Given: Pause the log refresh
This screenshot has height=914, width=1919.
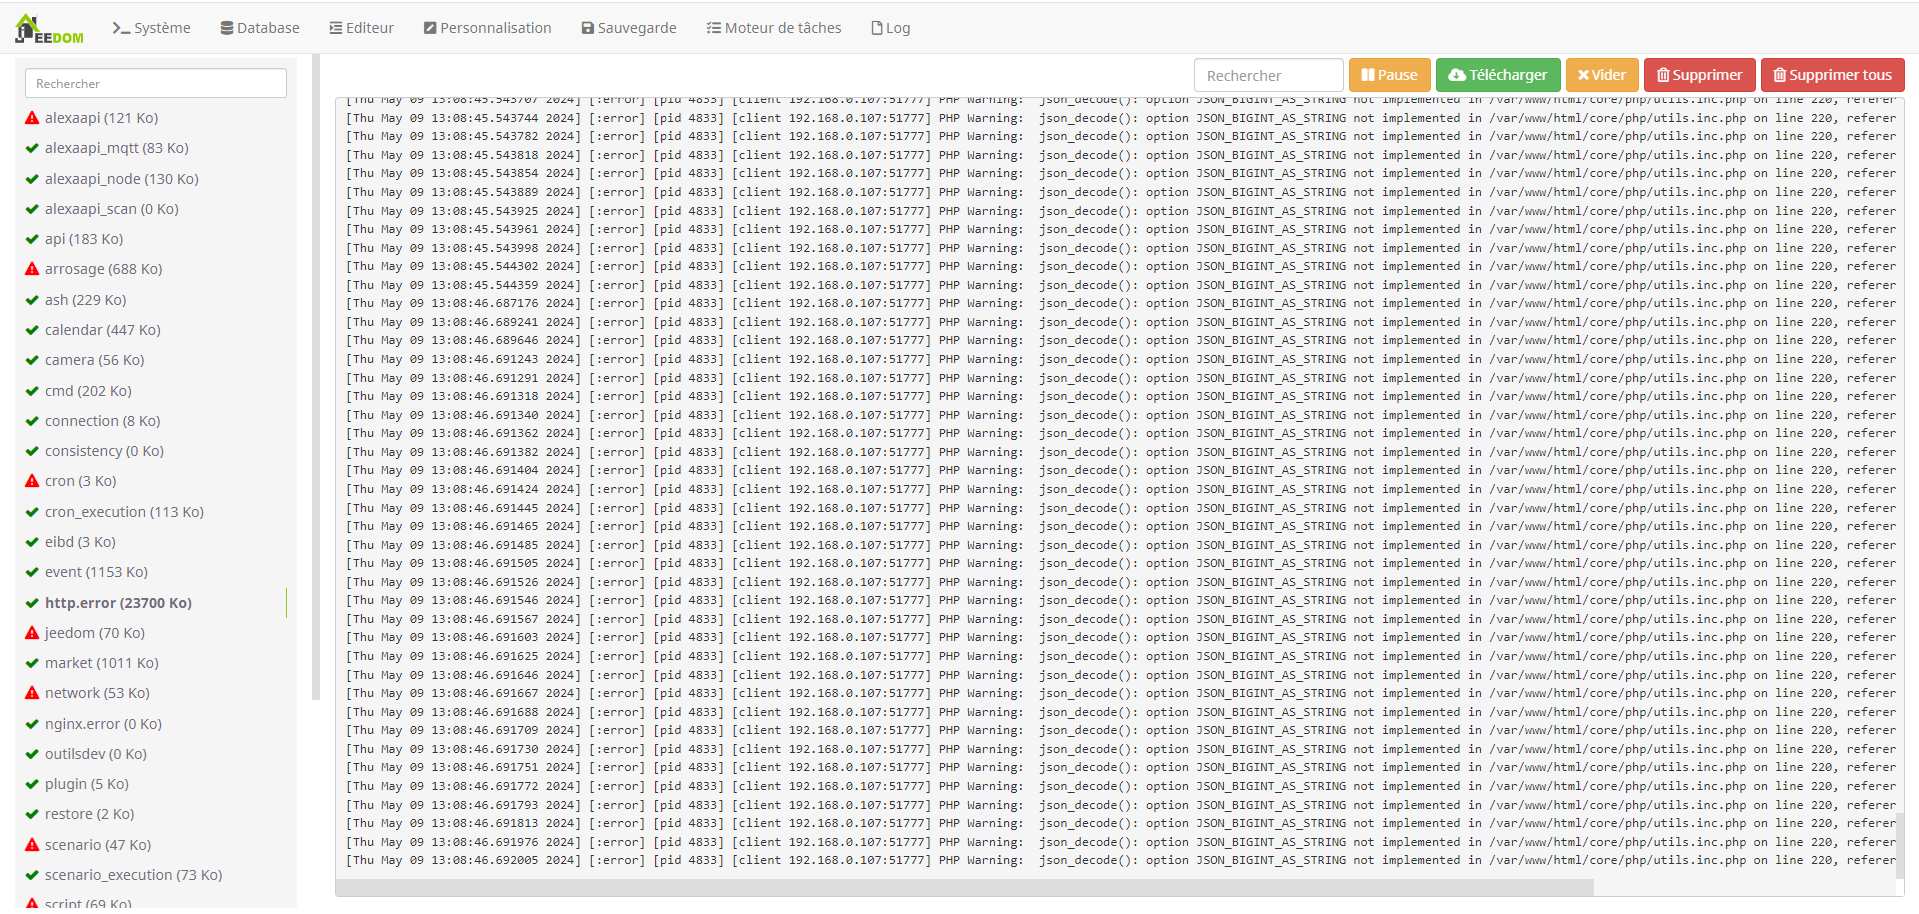Looking at the screenshot, I should (x=1389, y=75).
